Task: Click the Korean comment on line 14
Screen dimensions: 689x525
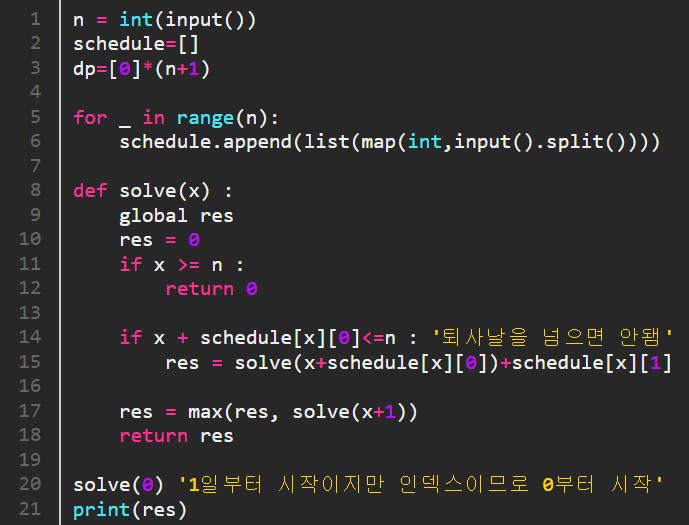Action: pyautogui.click(x=553, y=337)
